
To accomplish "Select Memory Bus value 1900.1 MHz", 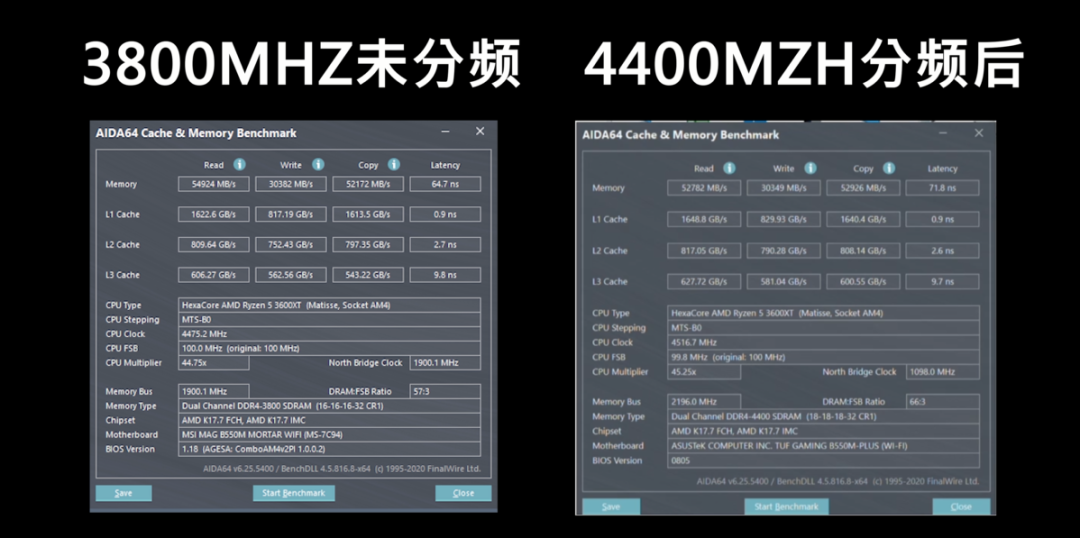I will pos(214,391).
